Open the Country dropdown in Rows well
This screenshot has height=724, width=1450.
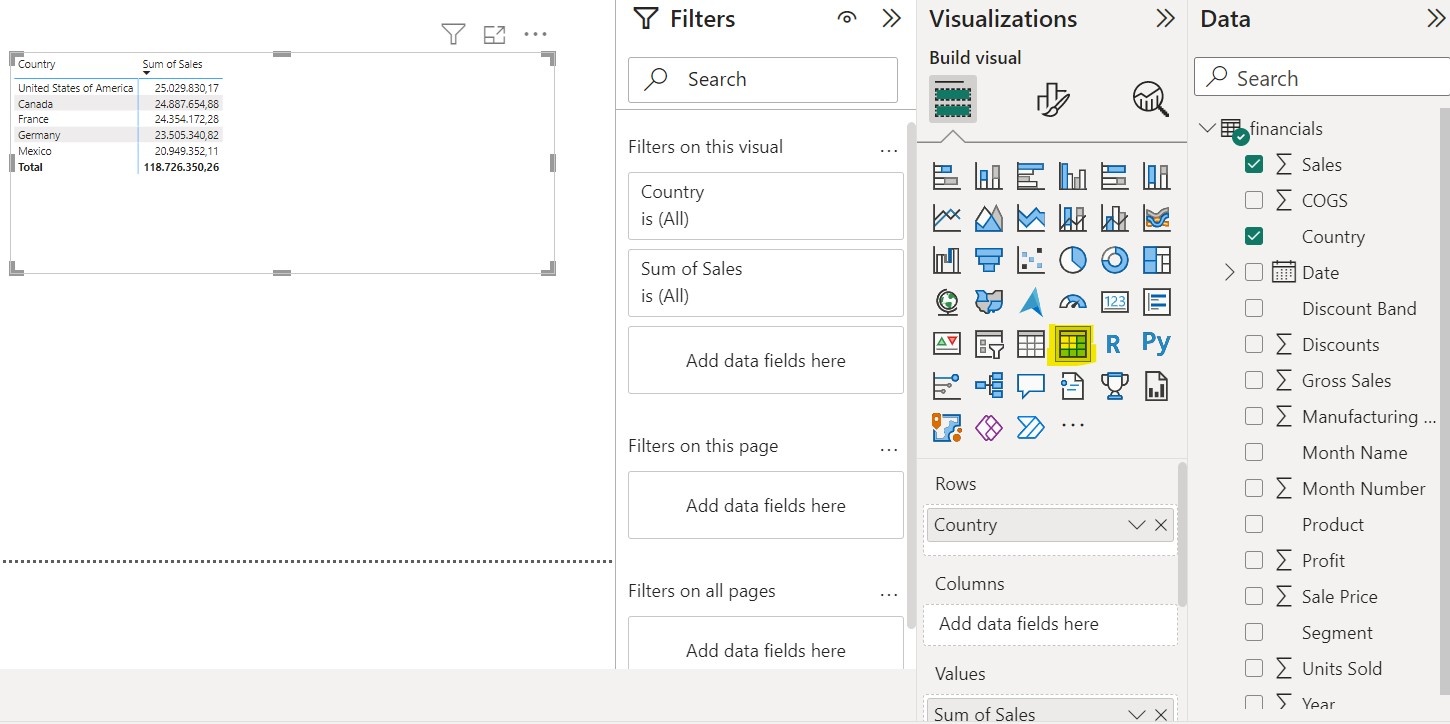1136,524
